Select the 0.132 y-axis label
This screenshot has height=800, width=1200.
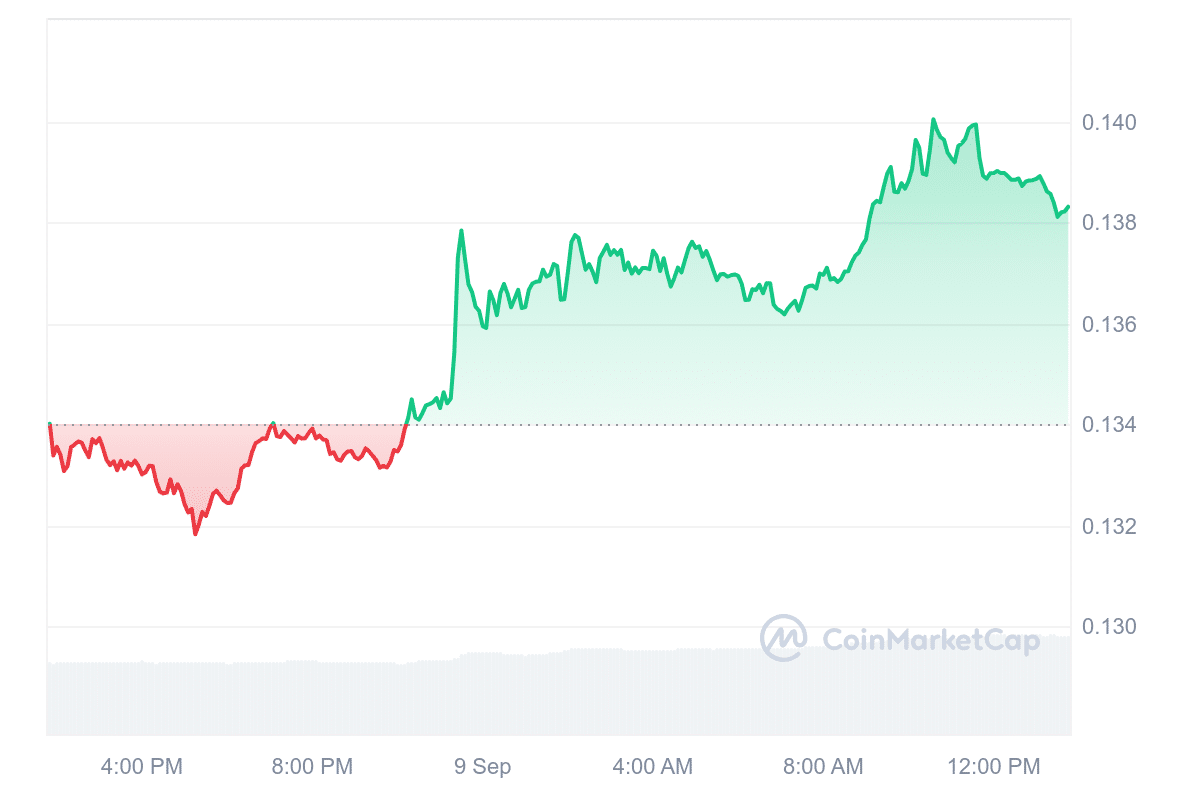[1108, 526]
